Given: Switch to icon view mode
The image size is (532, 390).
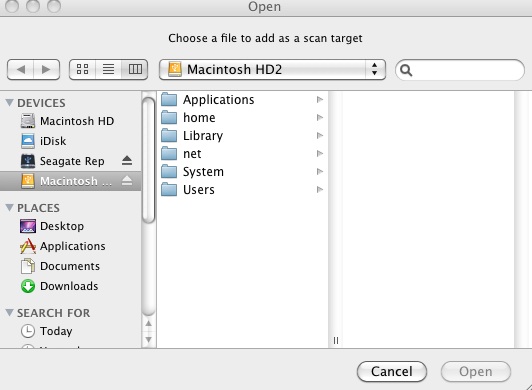Looking at the screenshot, I should 82,70.
